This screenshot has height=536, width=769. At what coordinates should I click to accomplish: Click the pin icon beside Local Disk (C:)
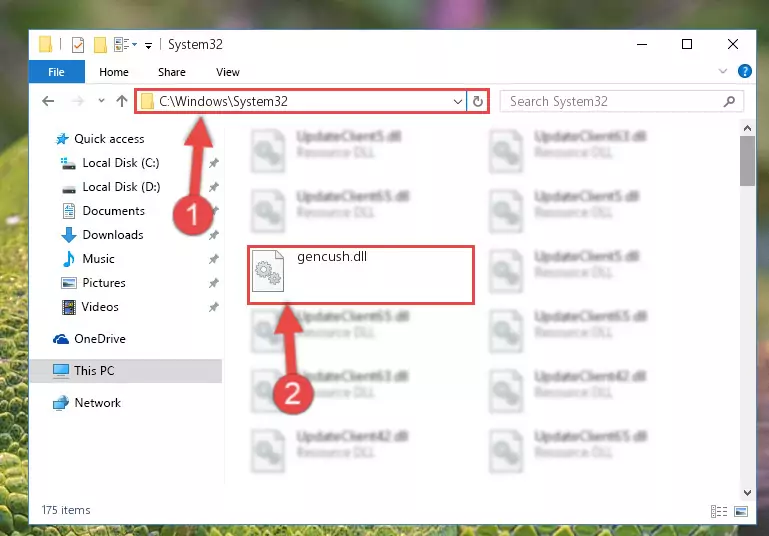214,163
